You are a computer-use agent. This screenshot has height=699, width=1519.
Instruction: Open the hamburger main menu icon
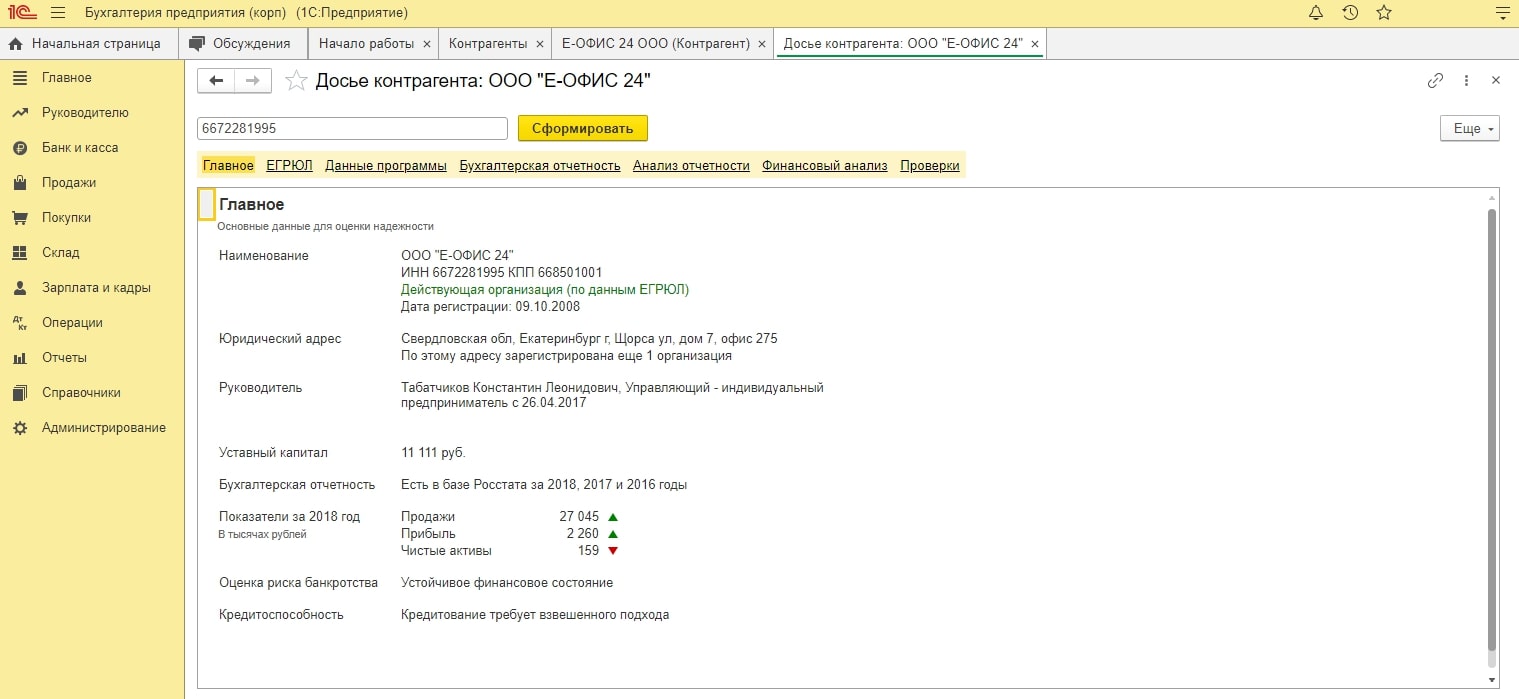pyautogui.click(x=57, y=13)
